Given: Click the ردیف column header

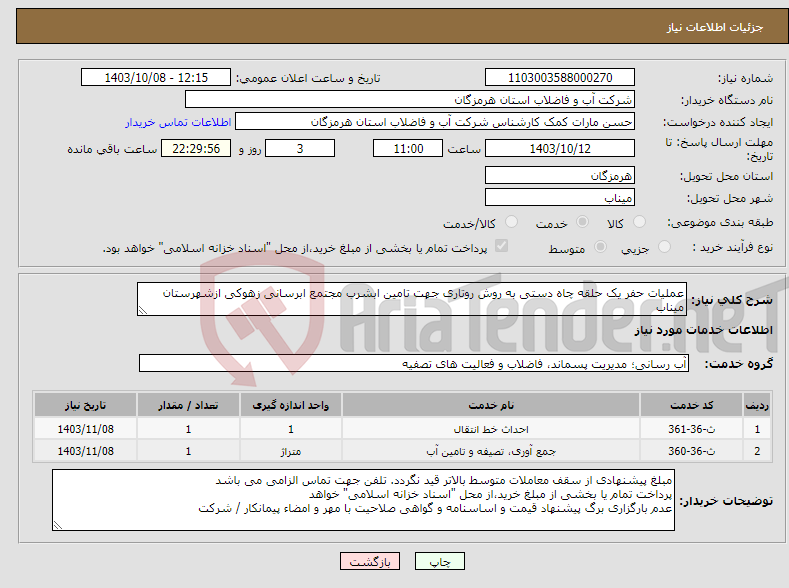Looking at the screenshot, I should coord(757,405).
